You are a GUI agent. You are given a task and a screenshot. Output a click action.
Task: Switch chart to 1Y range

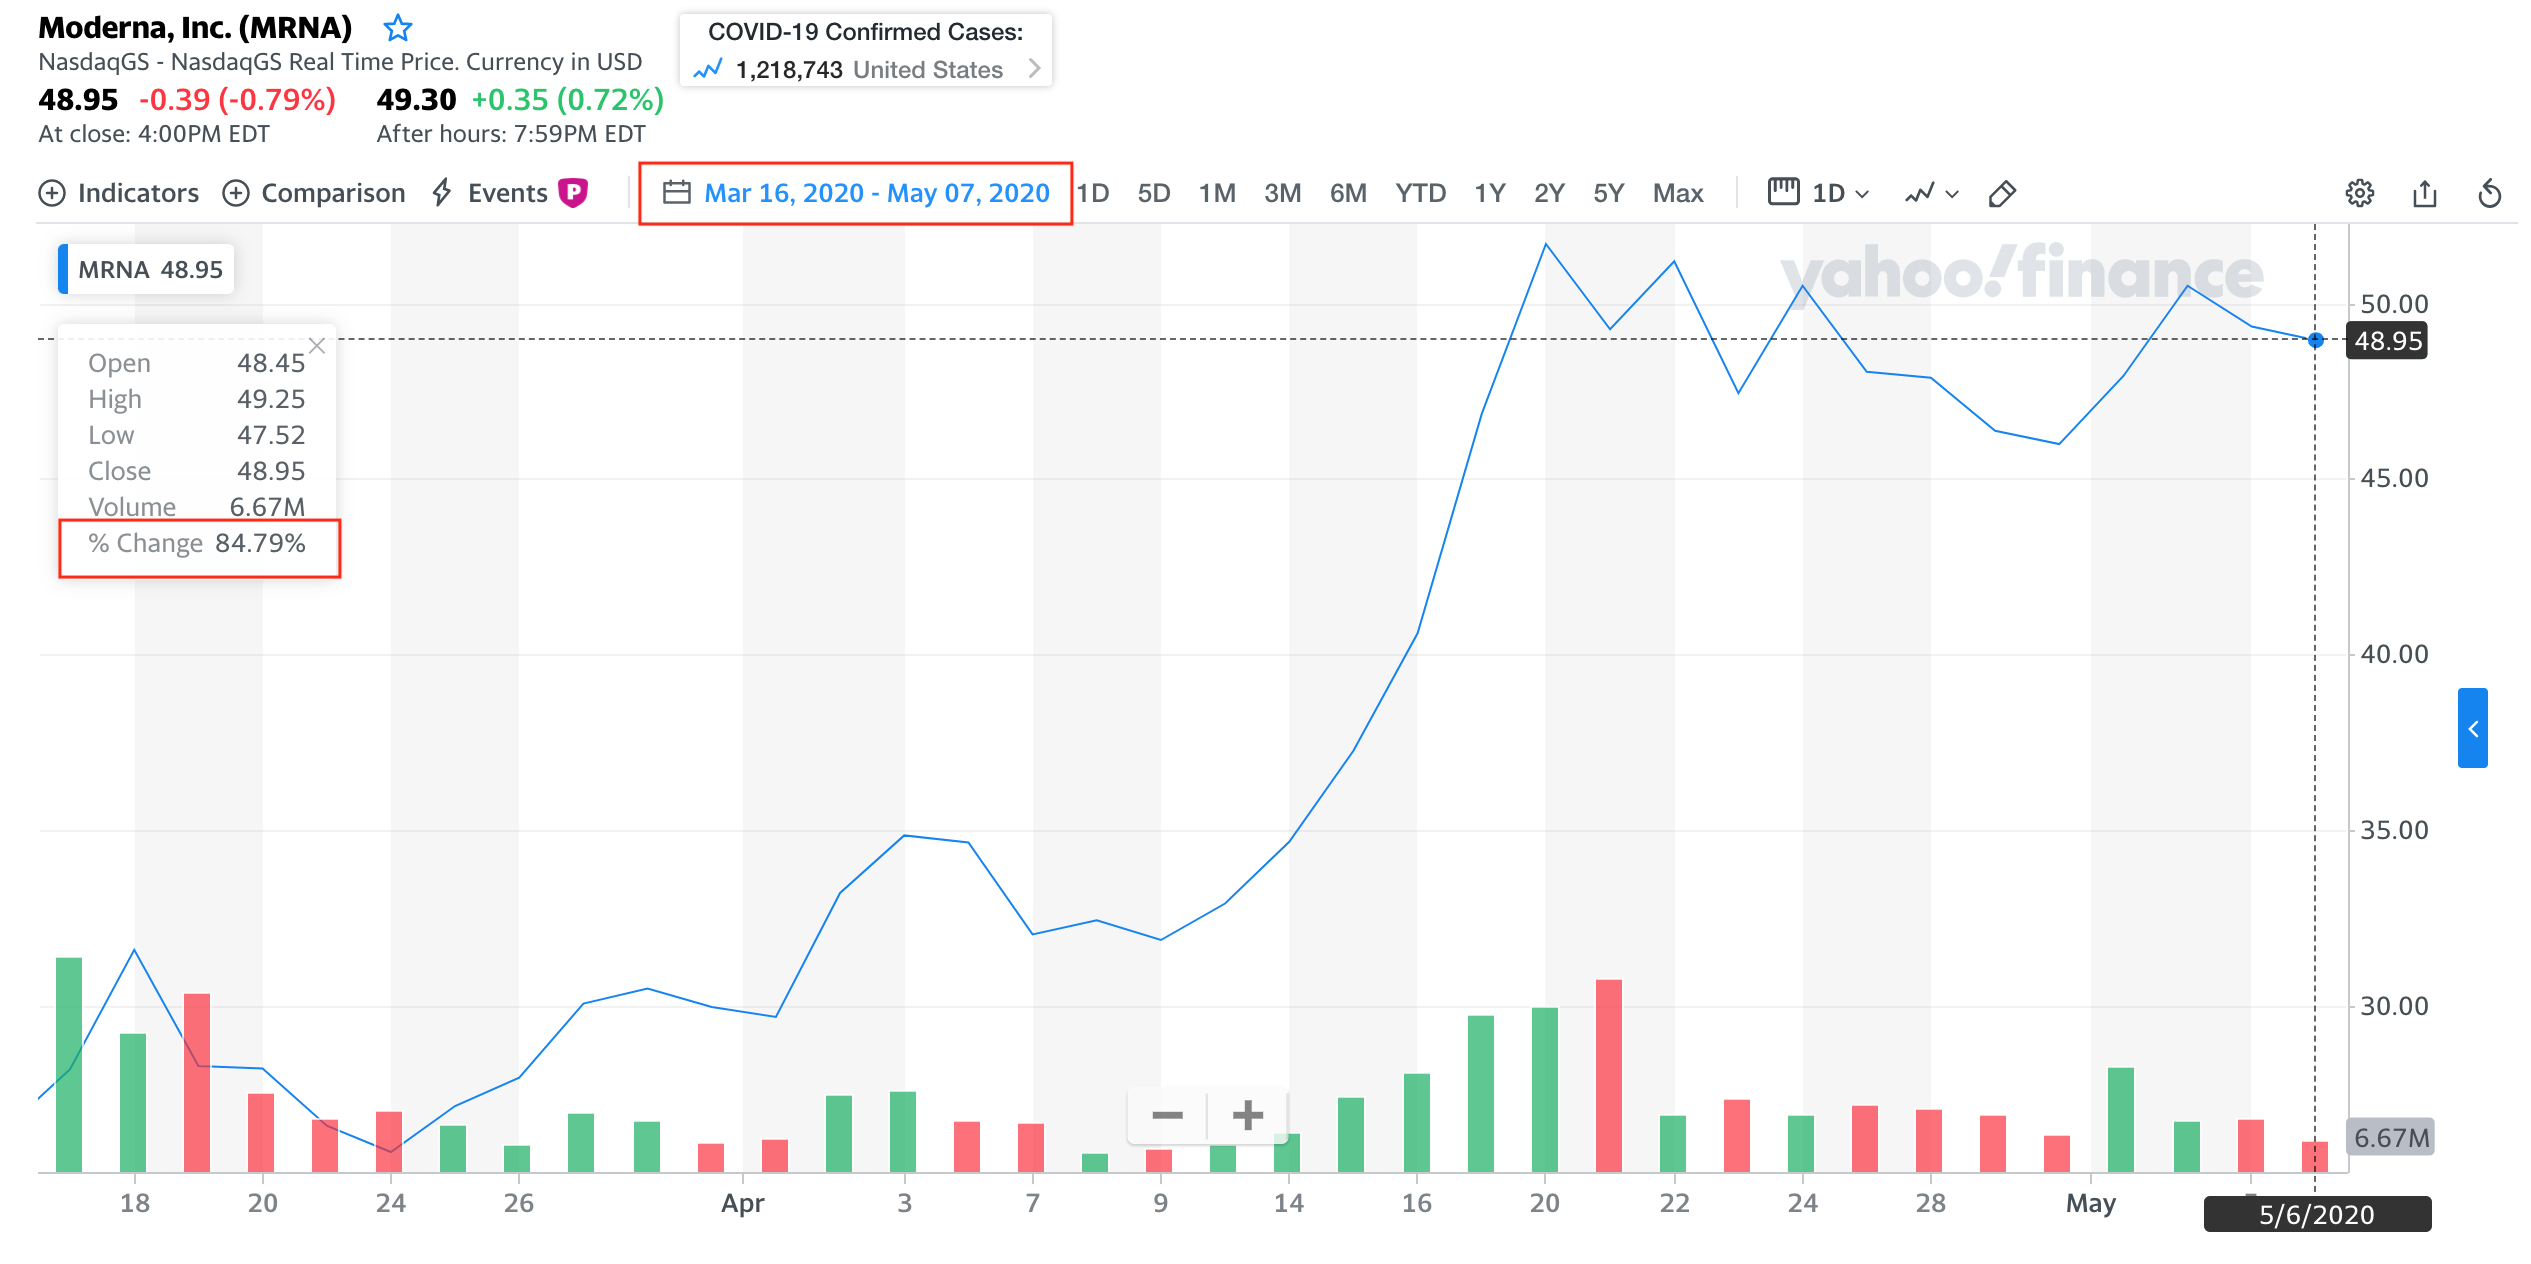(1490, 193)
